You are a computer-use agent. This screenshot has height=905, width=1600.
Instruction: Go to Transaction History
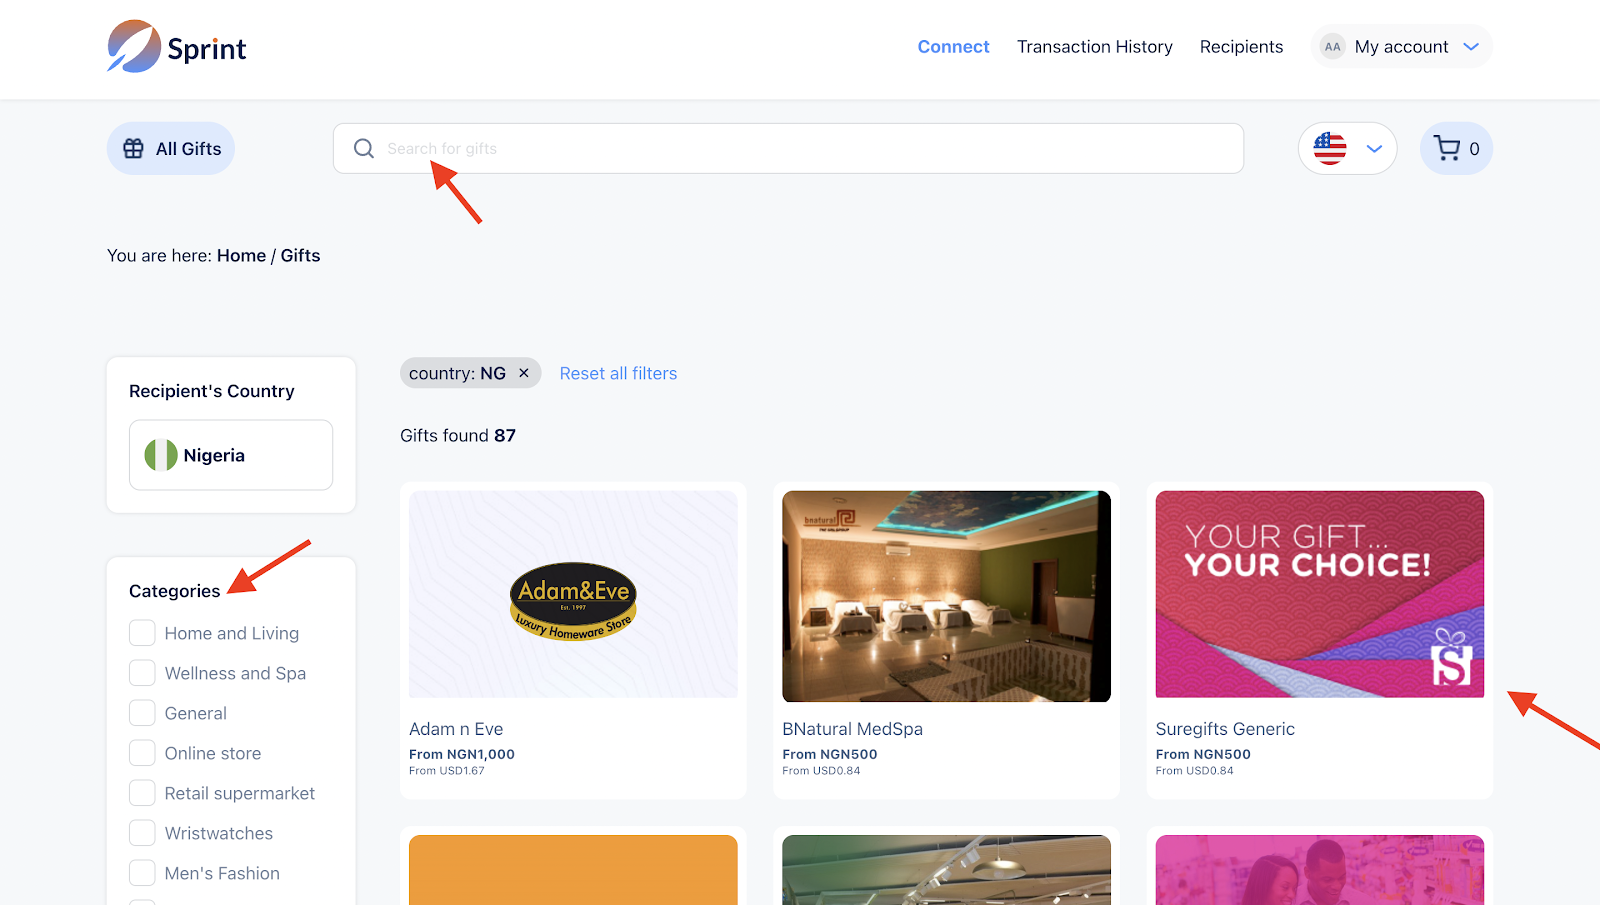pyautogui.click(x=1094, y=47)
